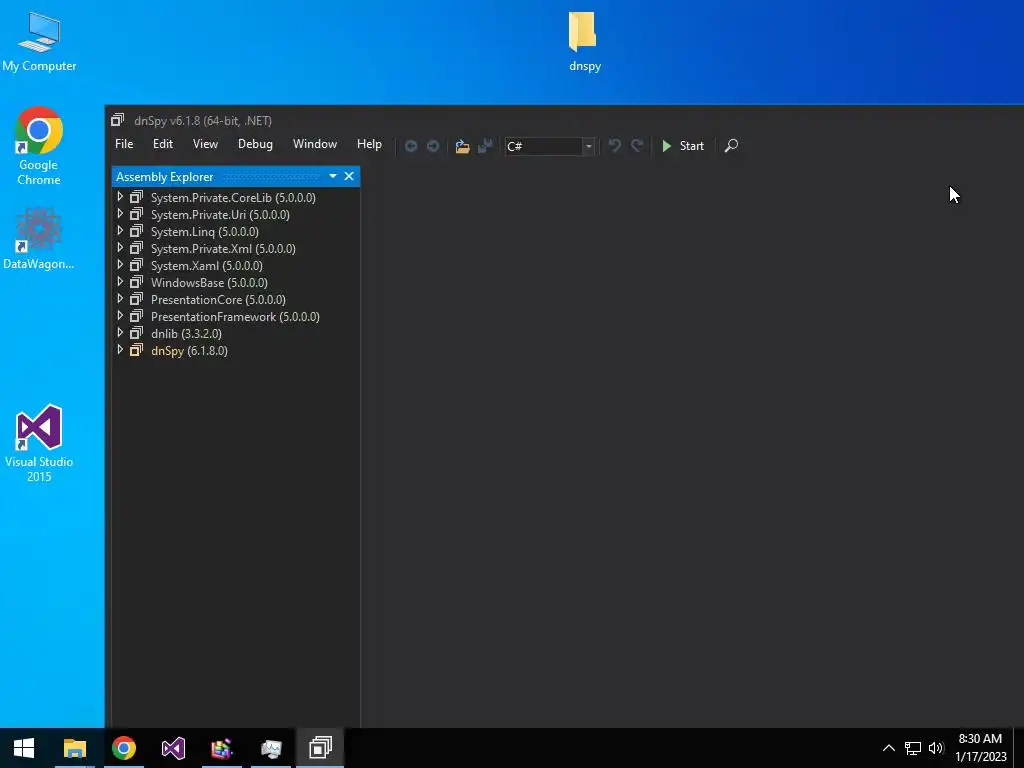The height and width of the screenshot is (768, 1024).
Task: Expand the PresentationCore node
Action: coord(120,298)
